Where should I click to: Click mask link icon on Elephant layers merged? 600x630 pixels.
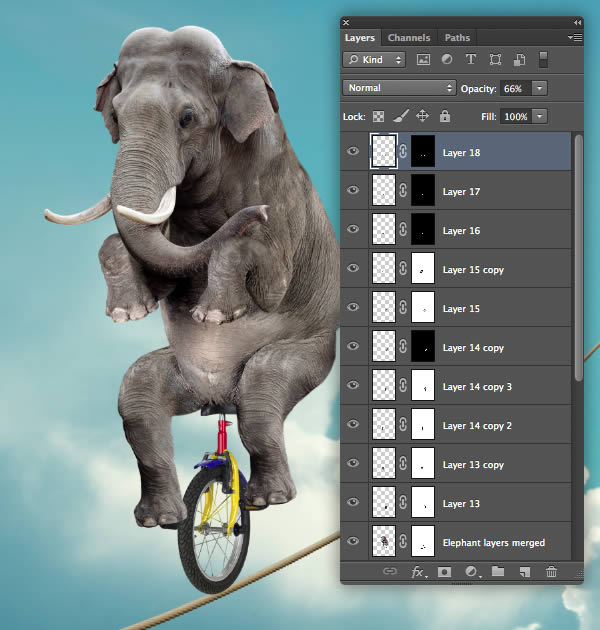403,541
